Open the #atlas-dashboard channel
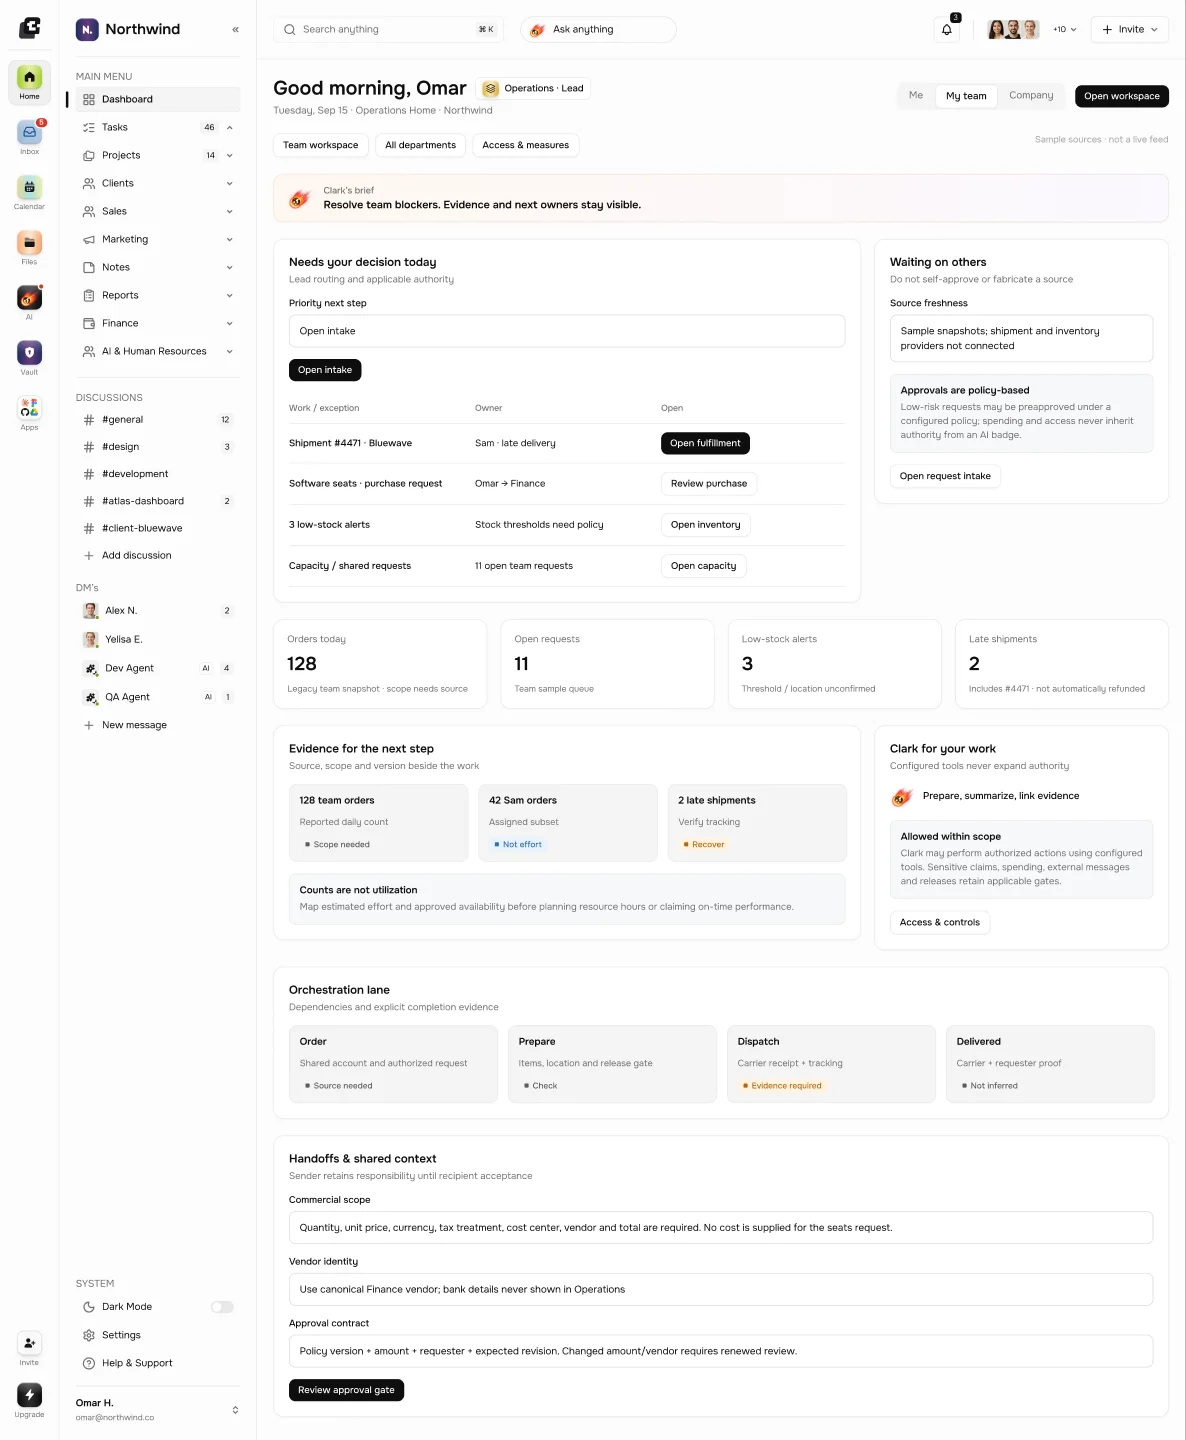Image resolution: width=1186 pixels, height=1440 pixels. [158, 502]
